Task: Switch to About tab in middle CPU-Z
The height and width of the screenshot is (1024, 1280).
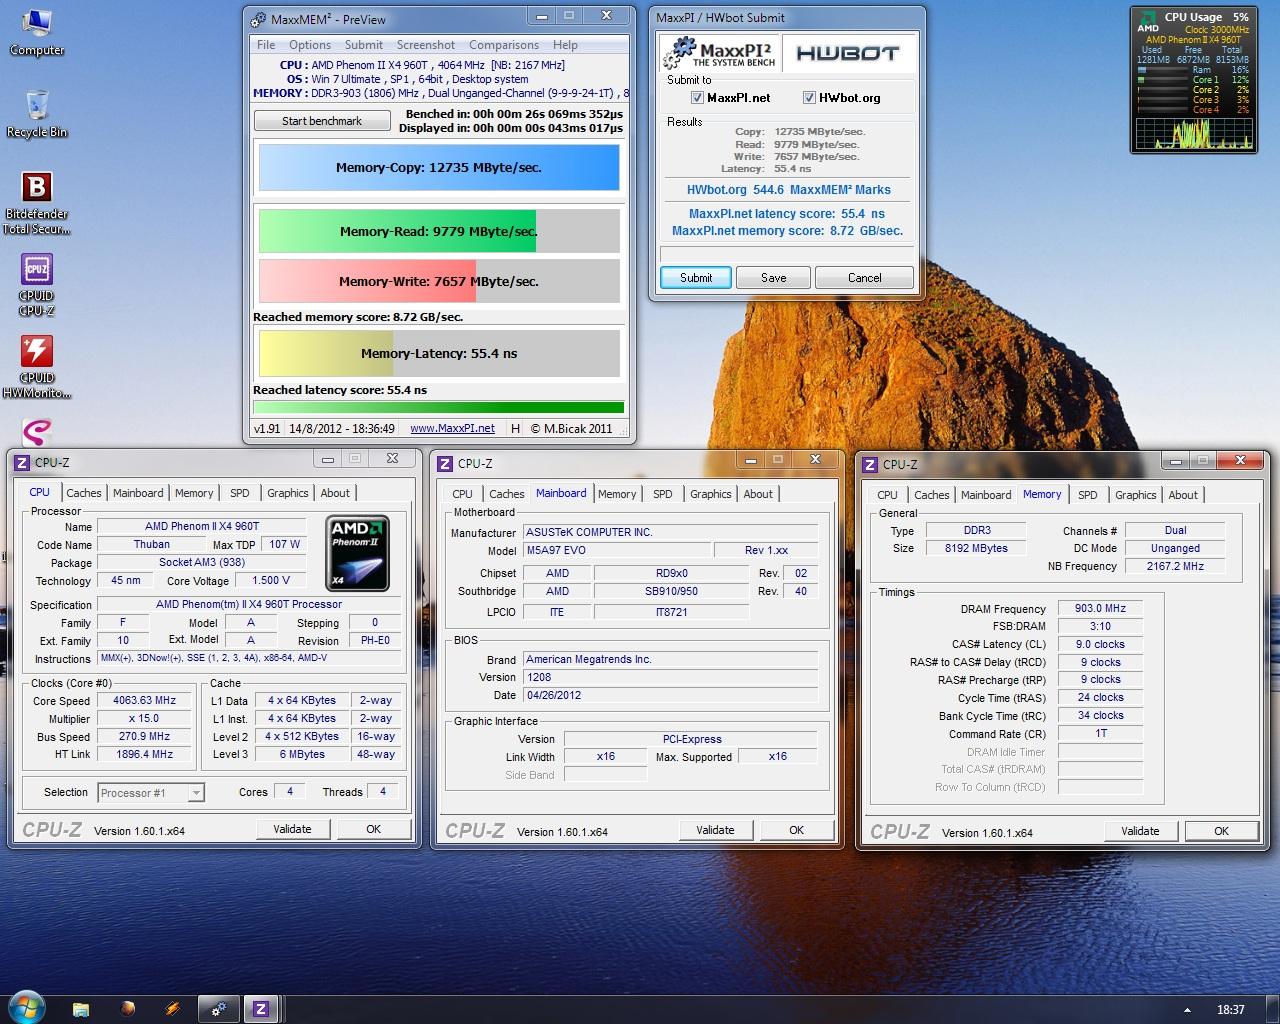Action: [758, 494]
